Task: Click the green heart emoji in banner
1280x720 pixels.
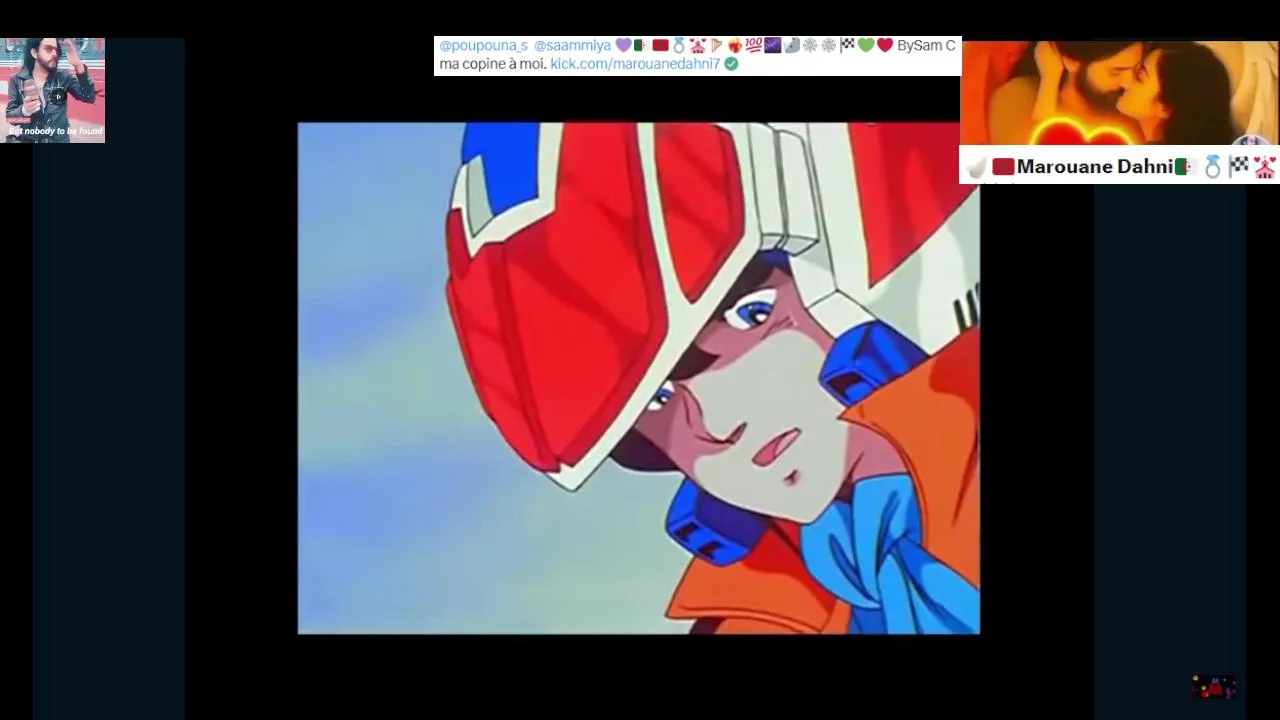Action: pyautogui.click(x=865, y=45)
